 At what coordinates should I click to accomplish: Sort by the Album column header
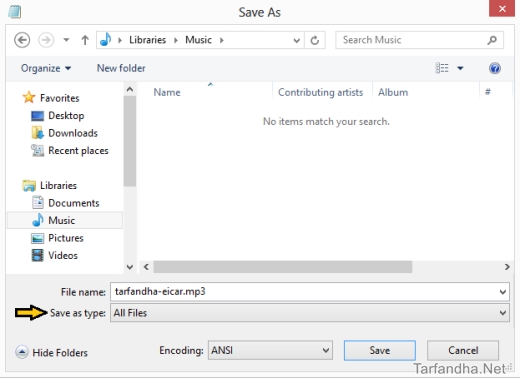[x=393, y=92]
